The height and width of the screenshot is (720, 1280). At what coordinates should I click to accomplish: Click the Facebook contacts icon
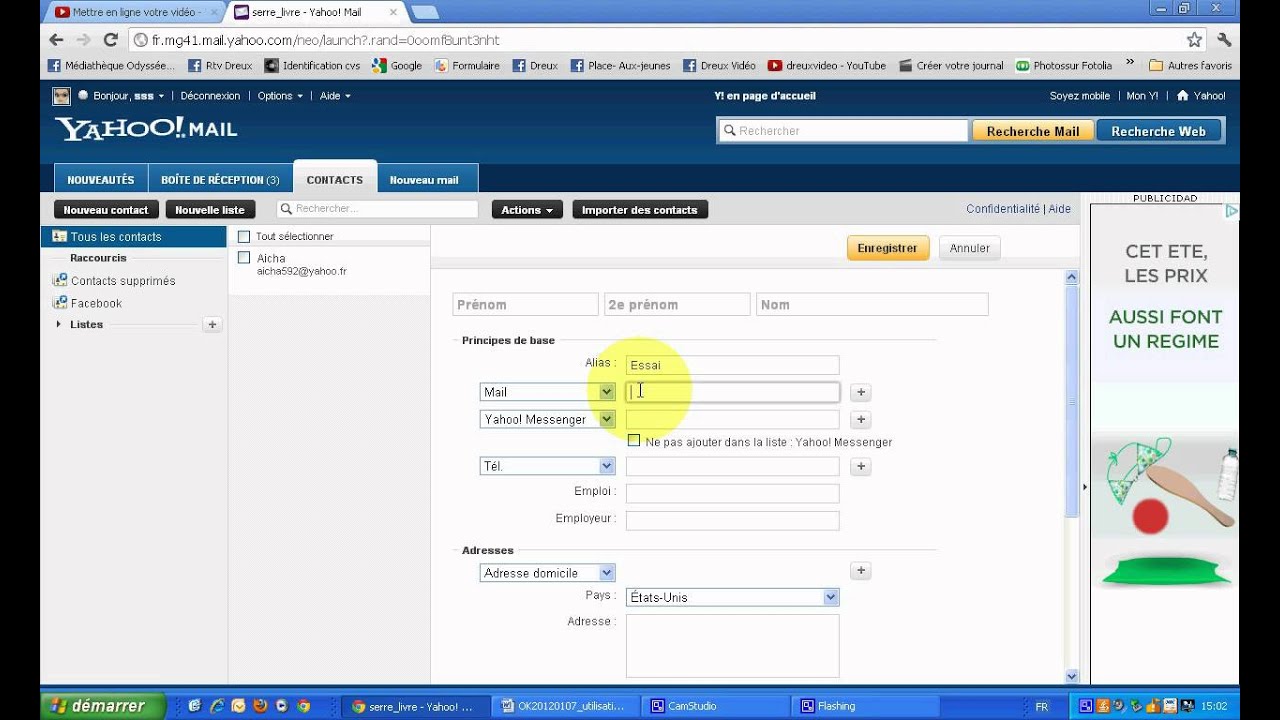[x=60, y=303]
